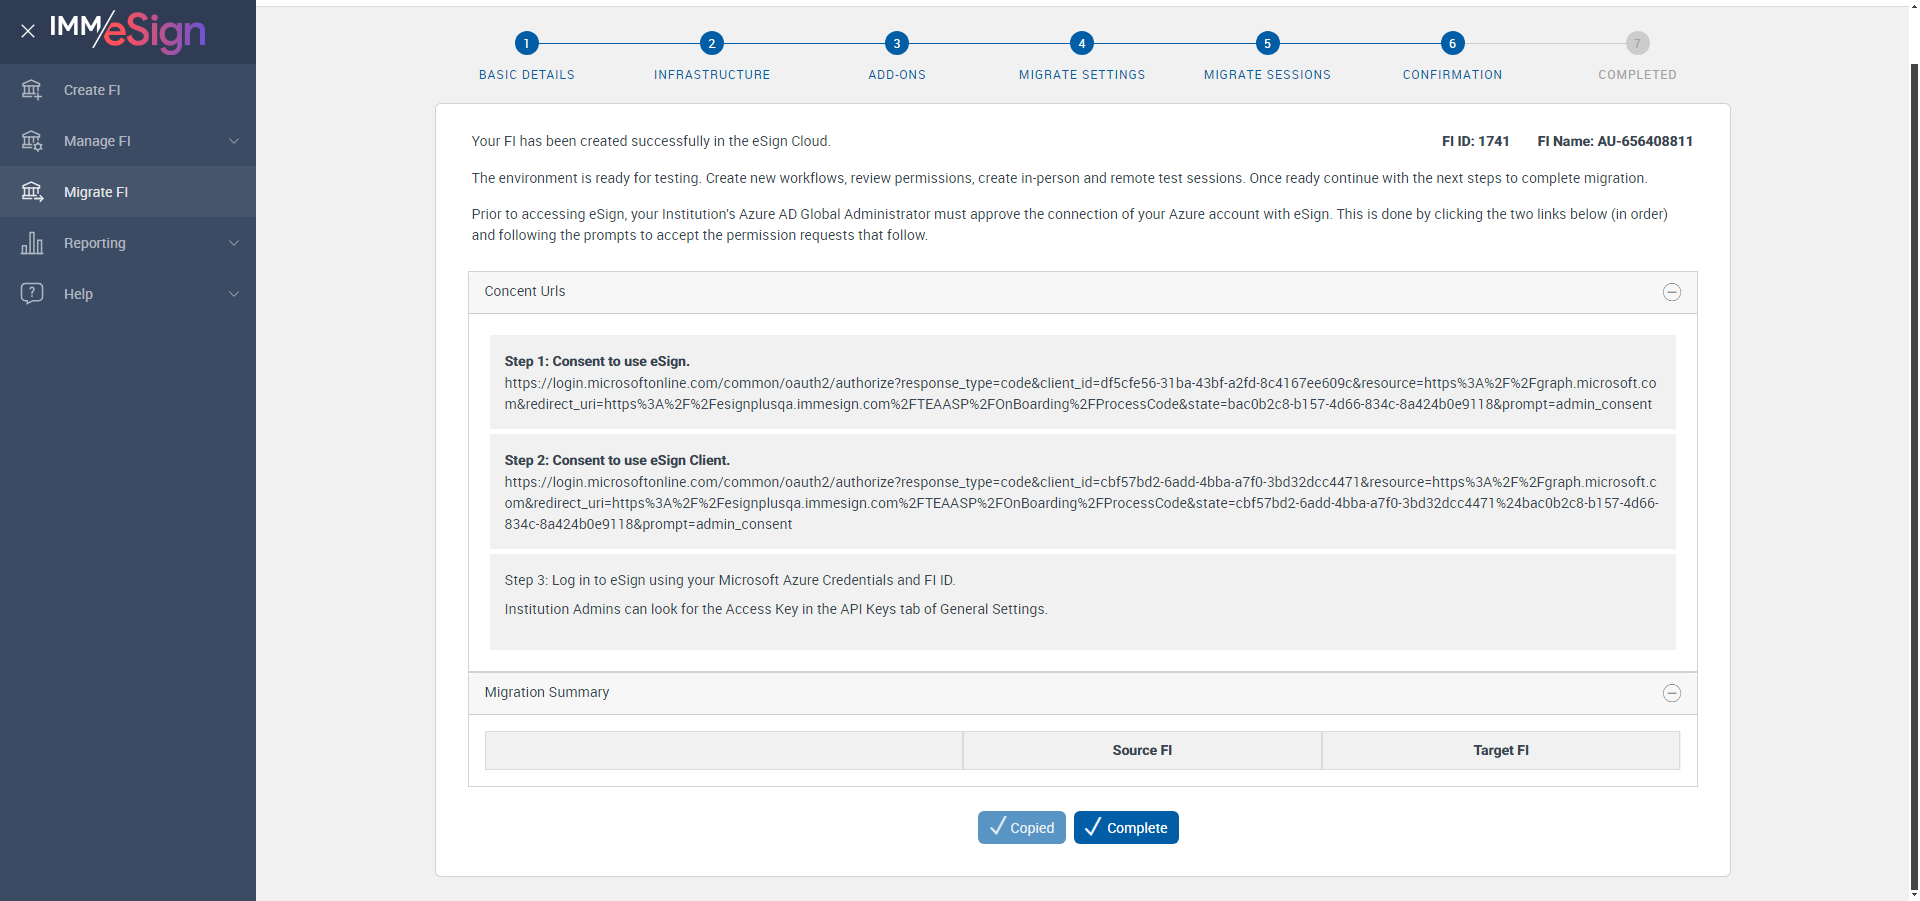Click the Source FI column header
Image resolution: width=1920 pixels, height=901 pixels.
click(x=1142, y=751)
